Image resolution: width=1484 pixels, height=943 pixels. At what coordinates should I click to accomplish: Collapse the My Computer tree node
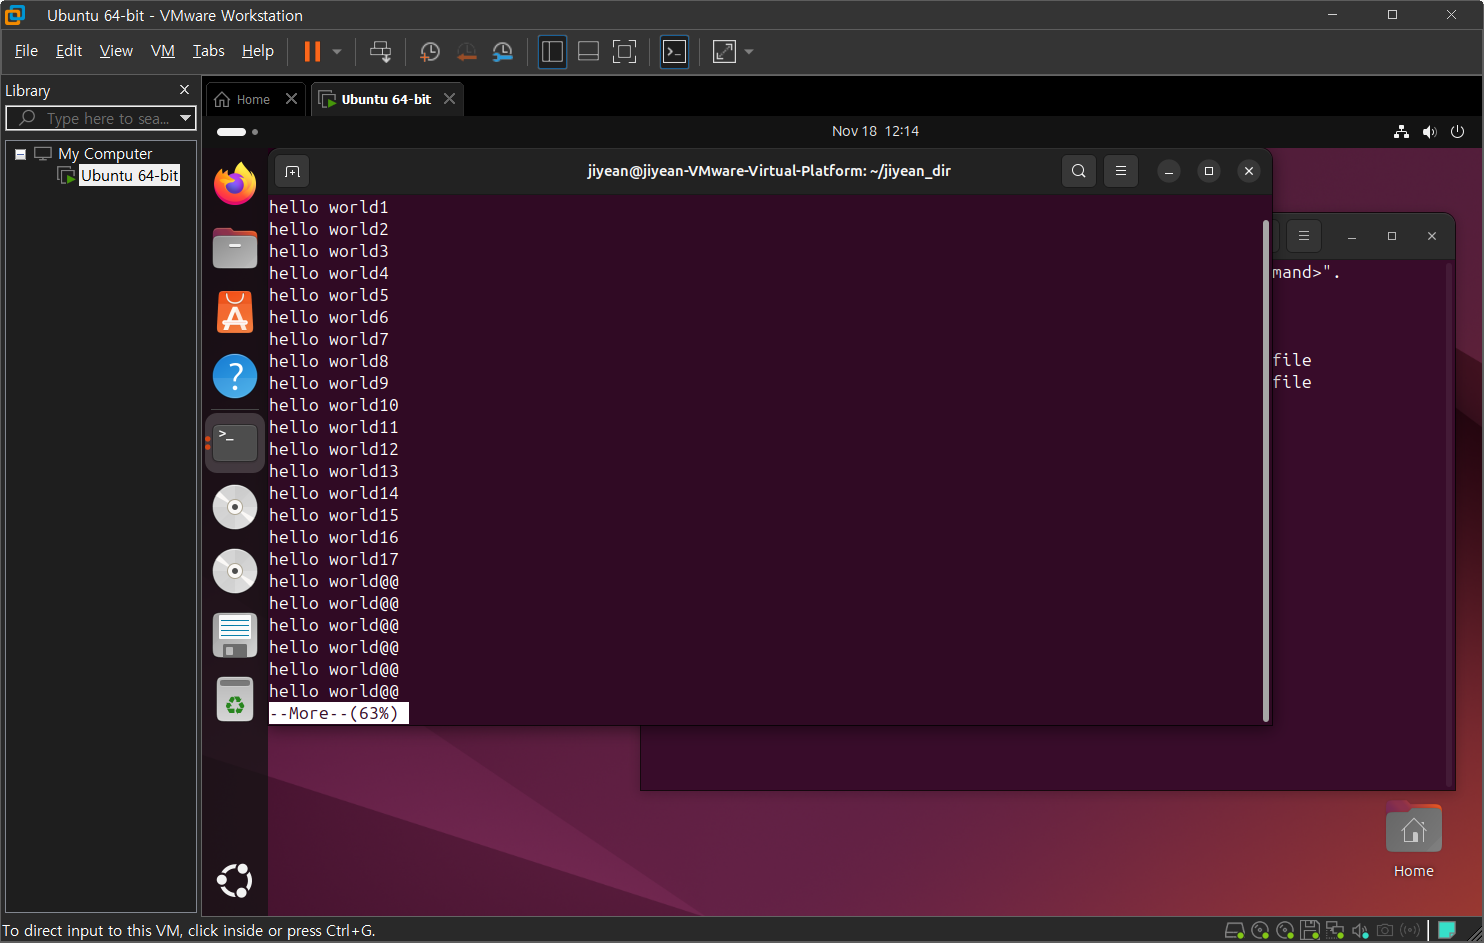pos(20,154)
